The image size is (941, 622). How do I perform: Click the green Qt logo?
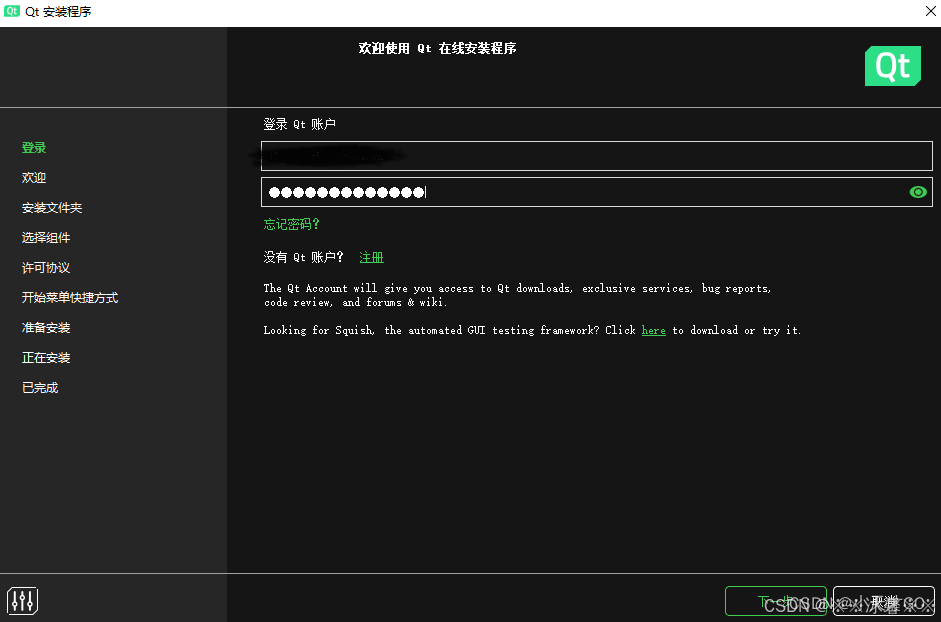pos(892,66)
